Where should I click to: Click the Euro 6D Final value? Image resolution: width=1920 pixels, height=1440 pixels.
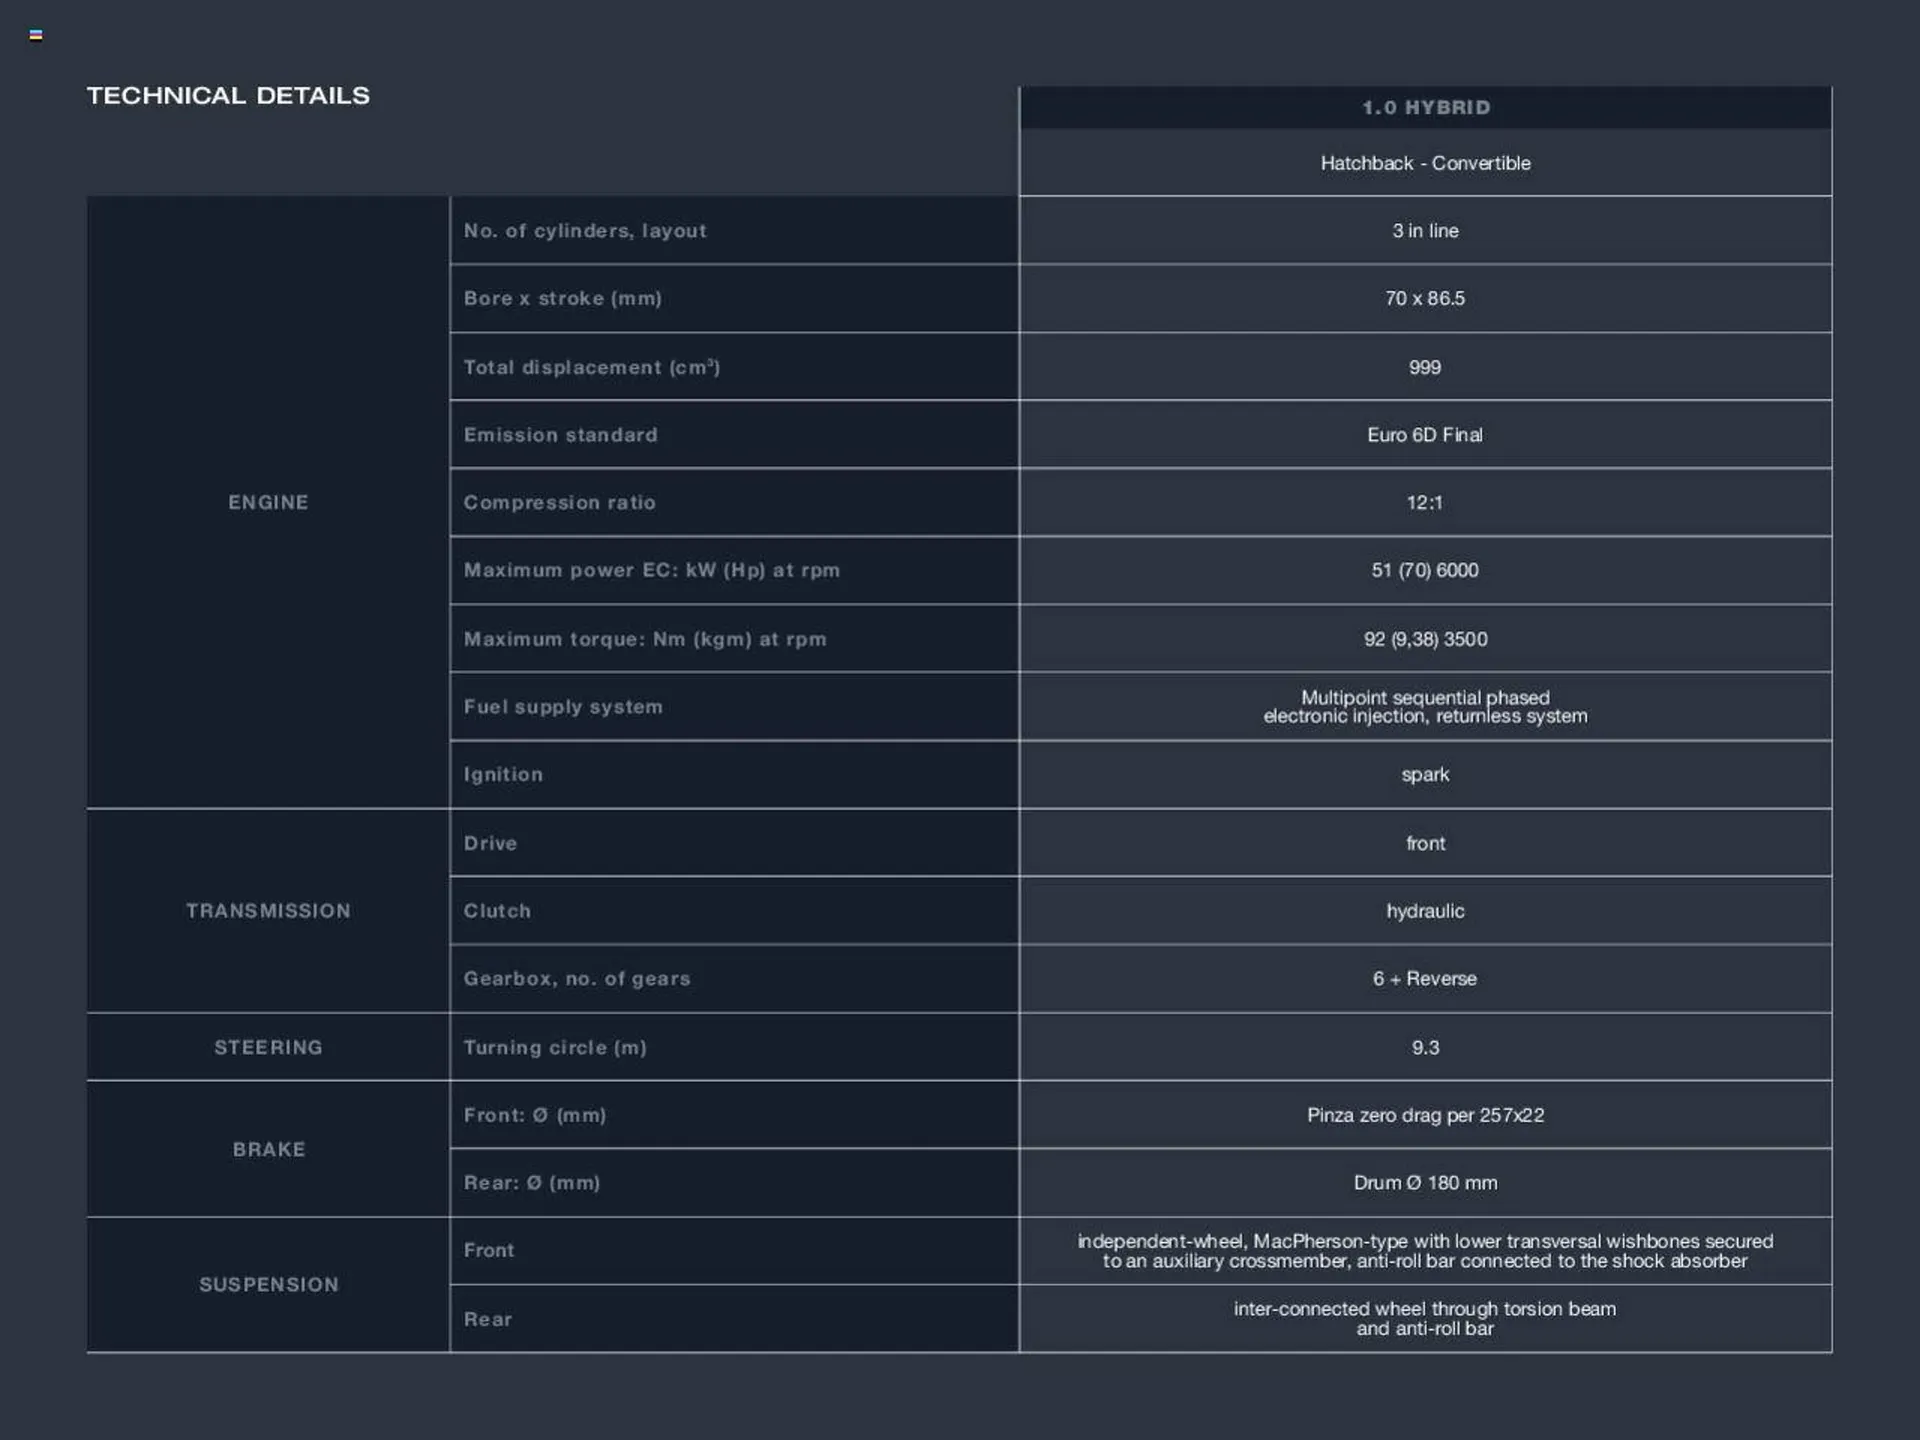click(x=1425, y=435)
